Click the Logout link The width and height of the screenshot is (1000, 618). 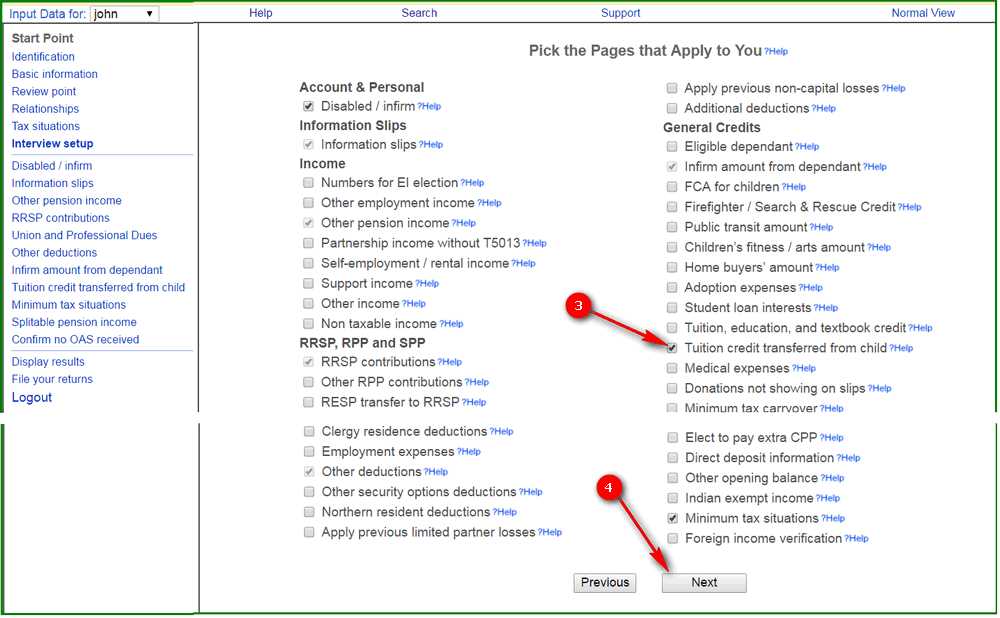32,397
